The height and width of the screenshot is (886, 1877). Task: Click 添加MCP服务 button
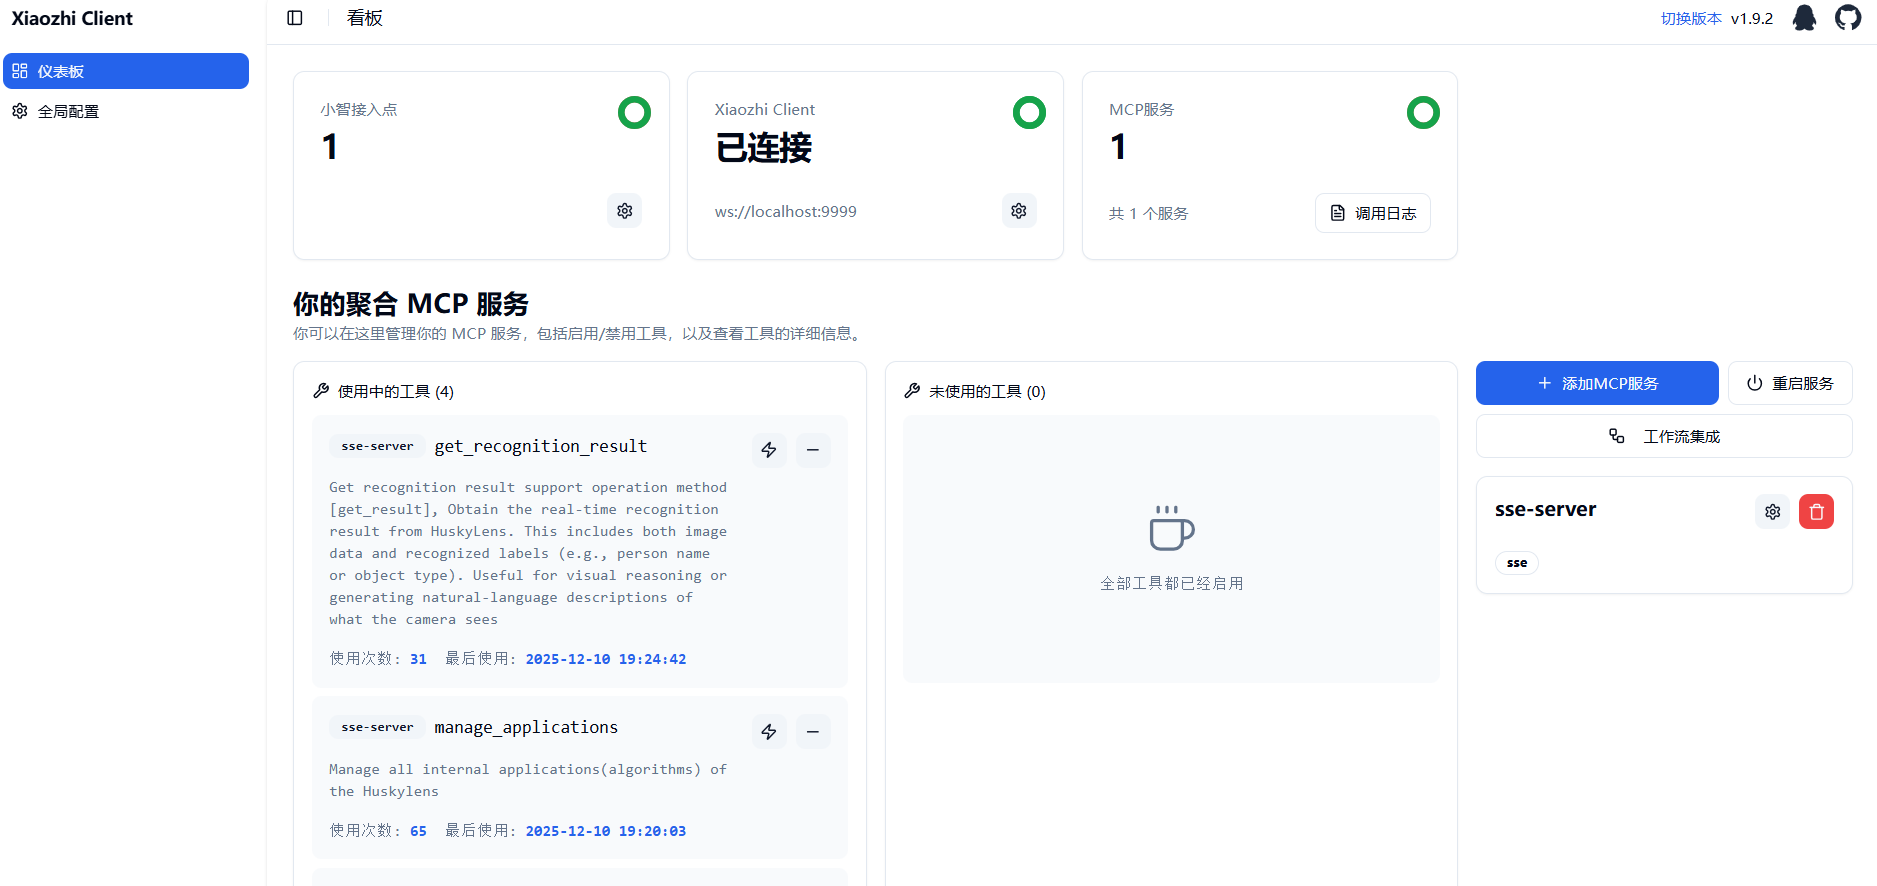click(1597, 383)
